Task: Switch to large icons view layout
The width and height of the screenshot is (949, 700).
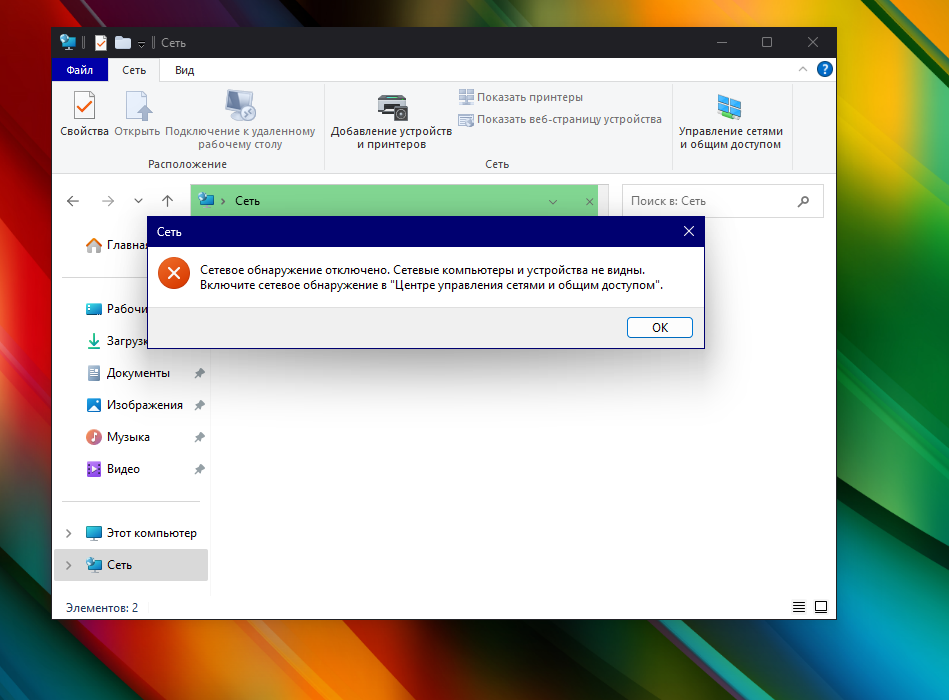Action: point(821,607)
